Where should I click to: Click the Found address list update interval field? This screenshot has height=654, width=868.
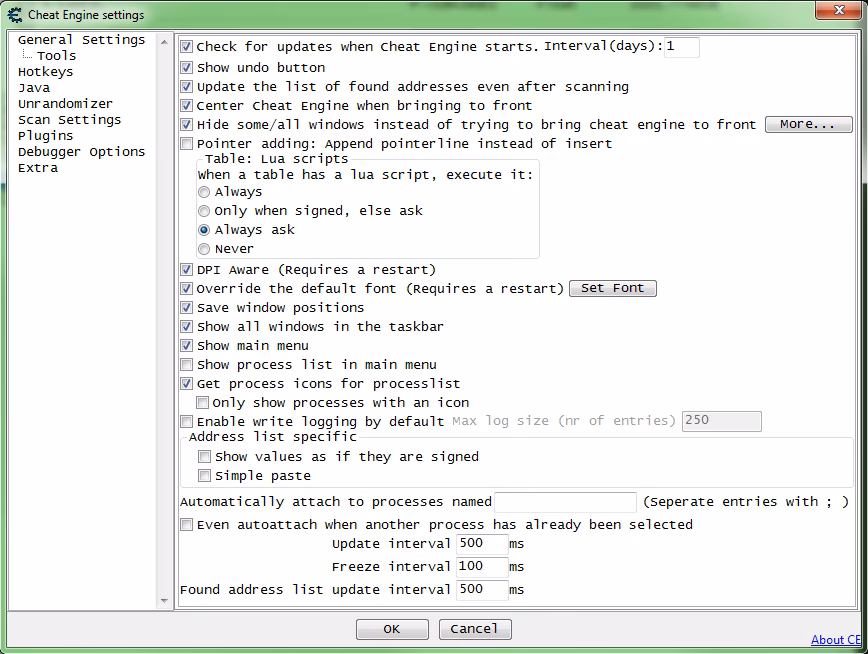(x=482, y=590)
